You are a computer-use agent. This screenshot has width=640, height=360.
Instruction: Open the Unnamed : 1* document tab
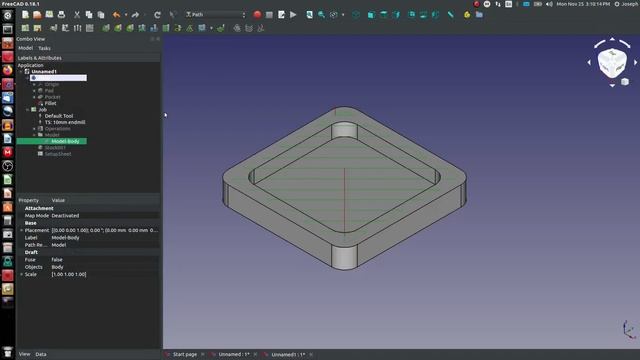point(234,354)
